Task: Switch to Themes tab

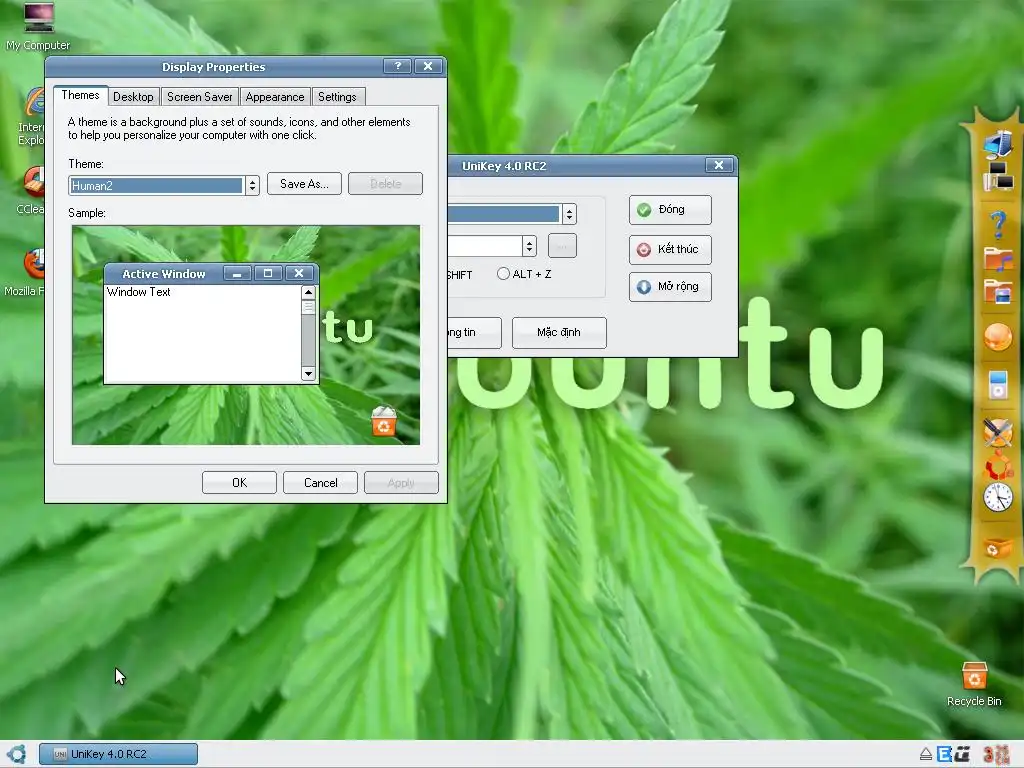Action: click(80, 95)
